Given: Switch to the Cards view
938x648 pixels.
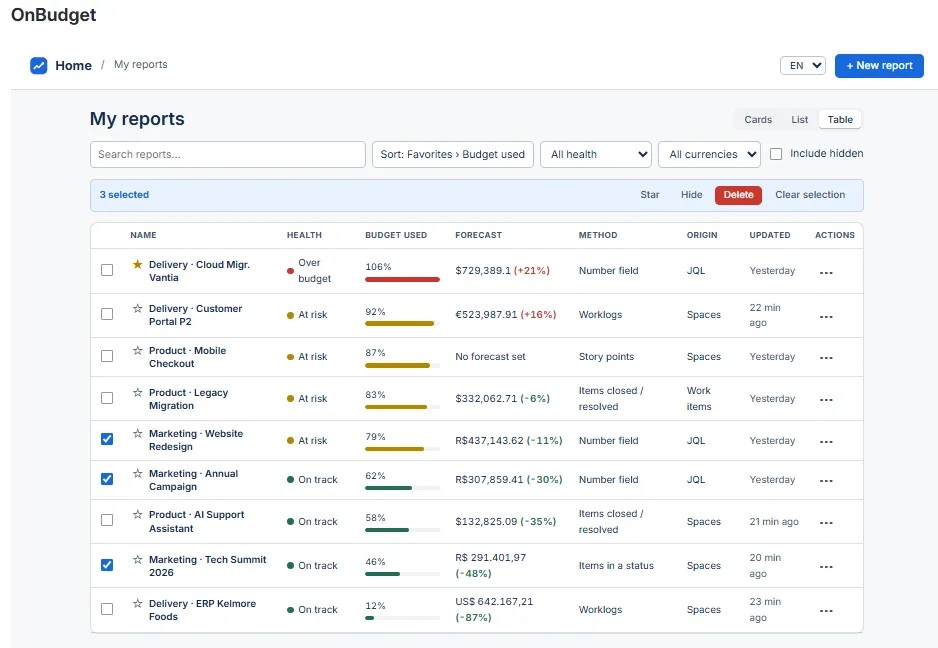Looking at the screenshot, I should (x=758, y=120).
